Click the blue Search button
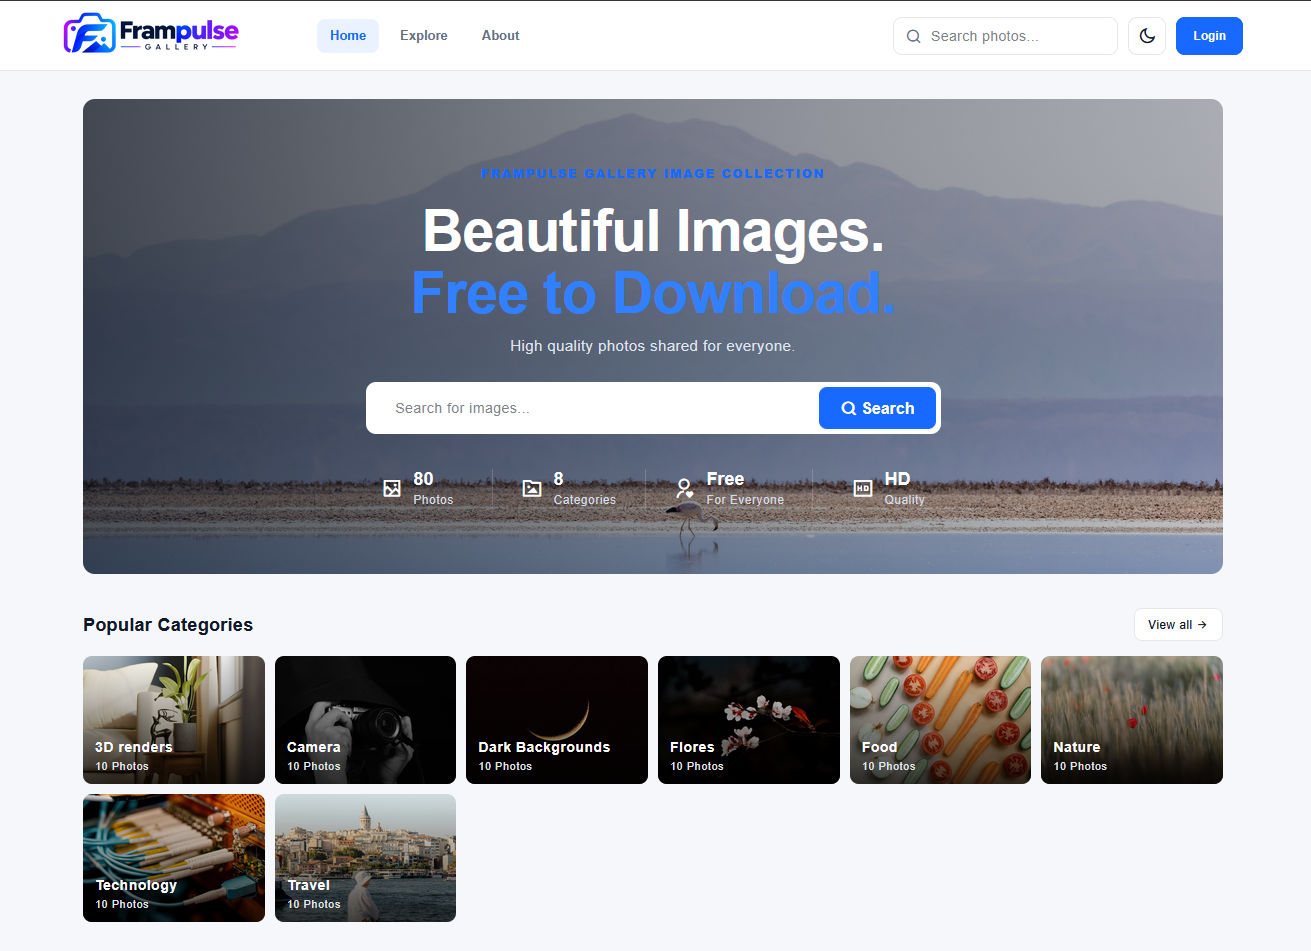The image size is (1311, 951). click(877, 408)
